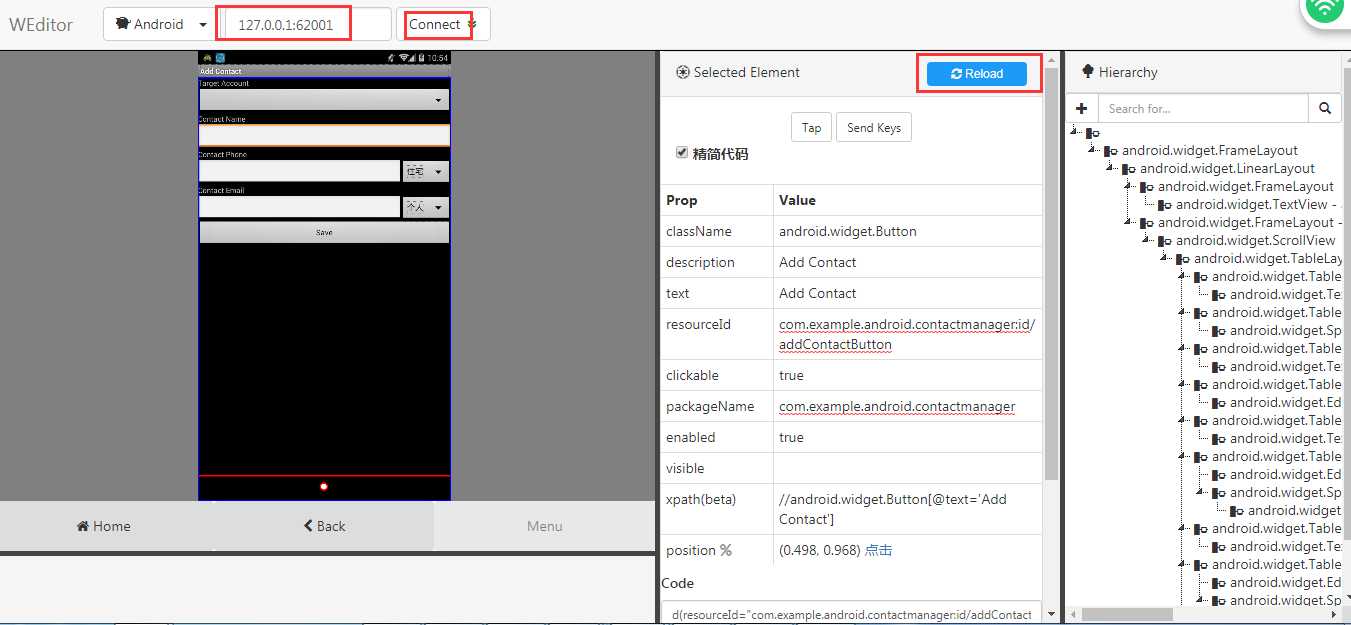Click the node icon of android.widget.ScrollView
1351x625 pixels.
pyautogui.click(x=1165, y=241)
